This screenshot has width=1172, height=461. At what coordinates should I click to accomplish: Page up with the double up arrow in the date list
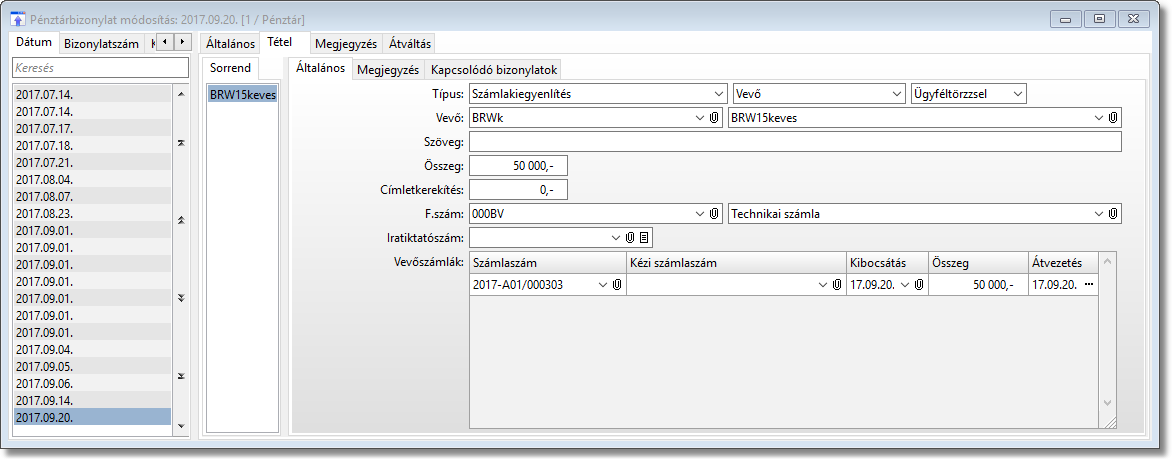click(180, 220)
